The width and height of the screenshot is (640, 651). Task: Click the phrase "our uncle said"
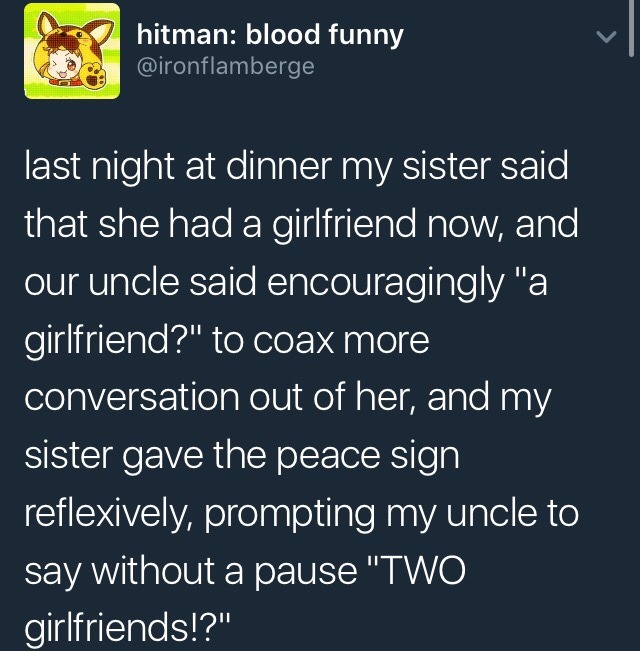click(x=140, y=283)
